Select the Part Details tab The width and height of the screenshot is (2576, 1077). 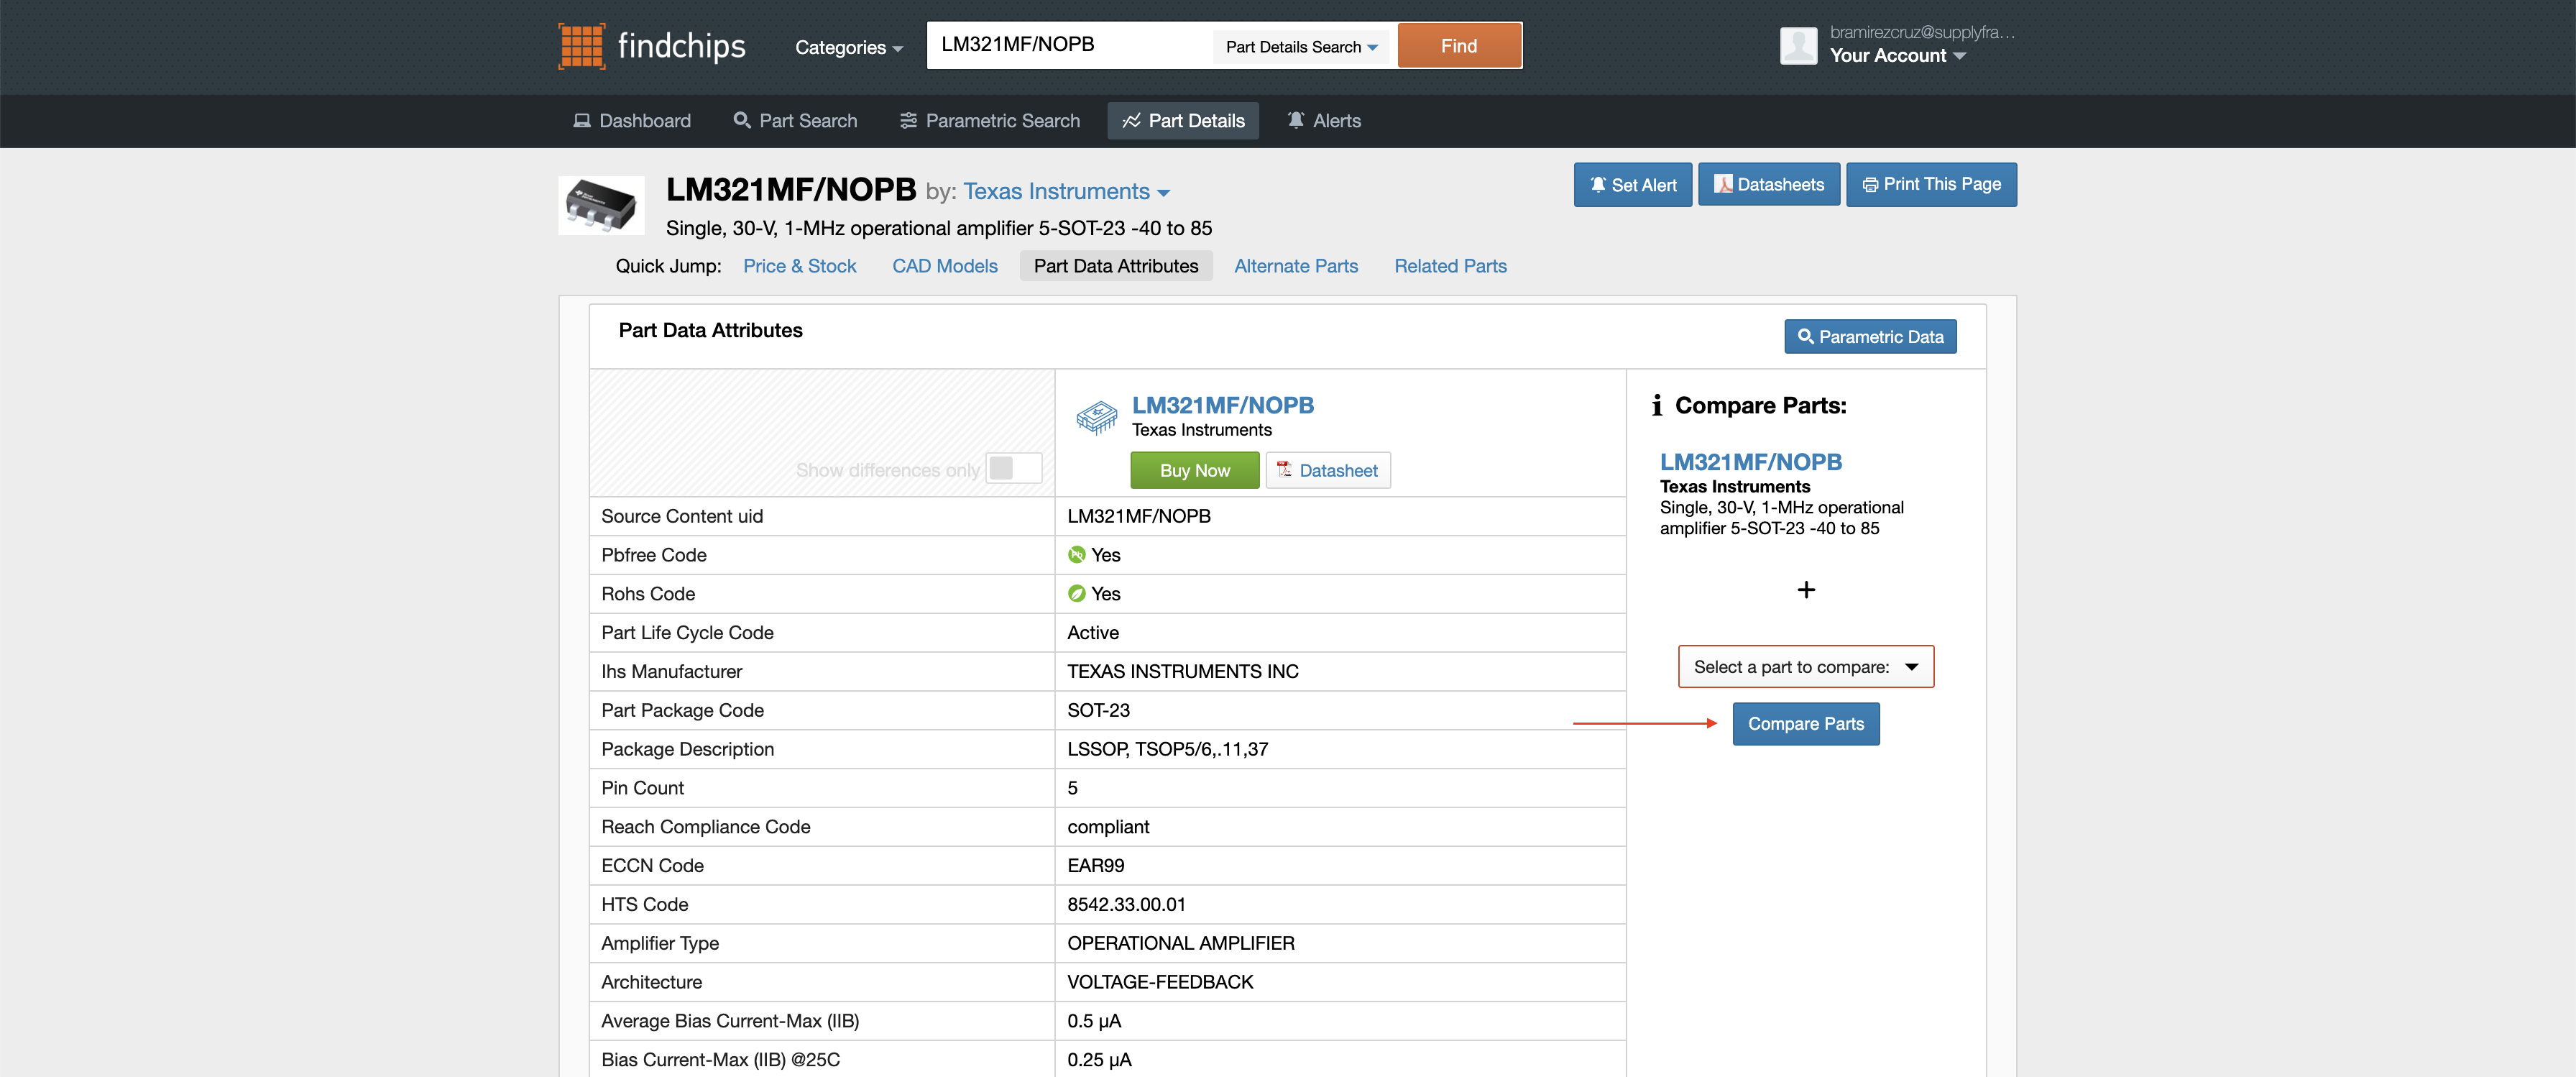1183,121
